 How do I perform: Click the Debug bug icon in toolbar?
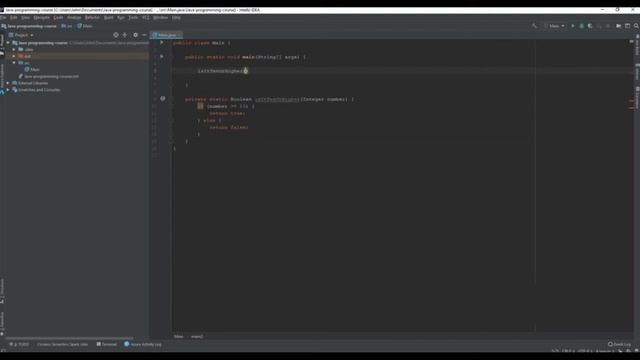[582, 26]
